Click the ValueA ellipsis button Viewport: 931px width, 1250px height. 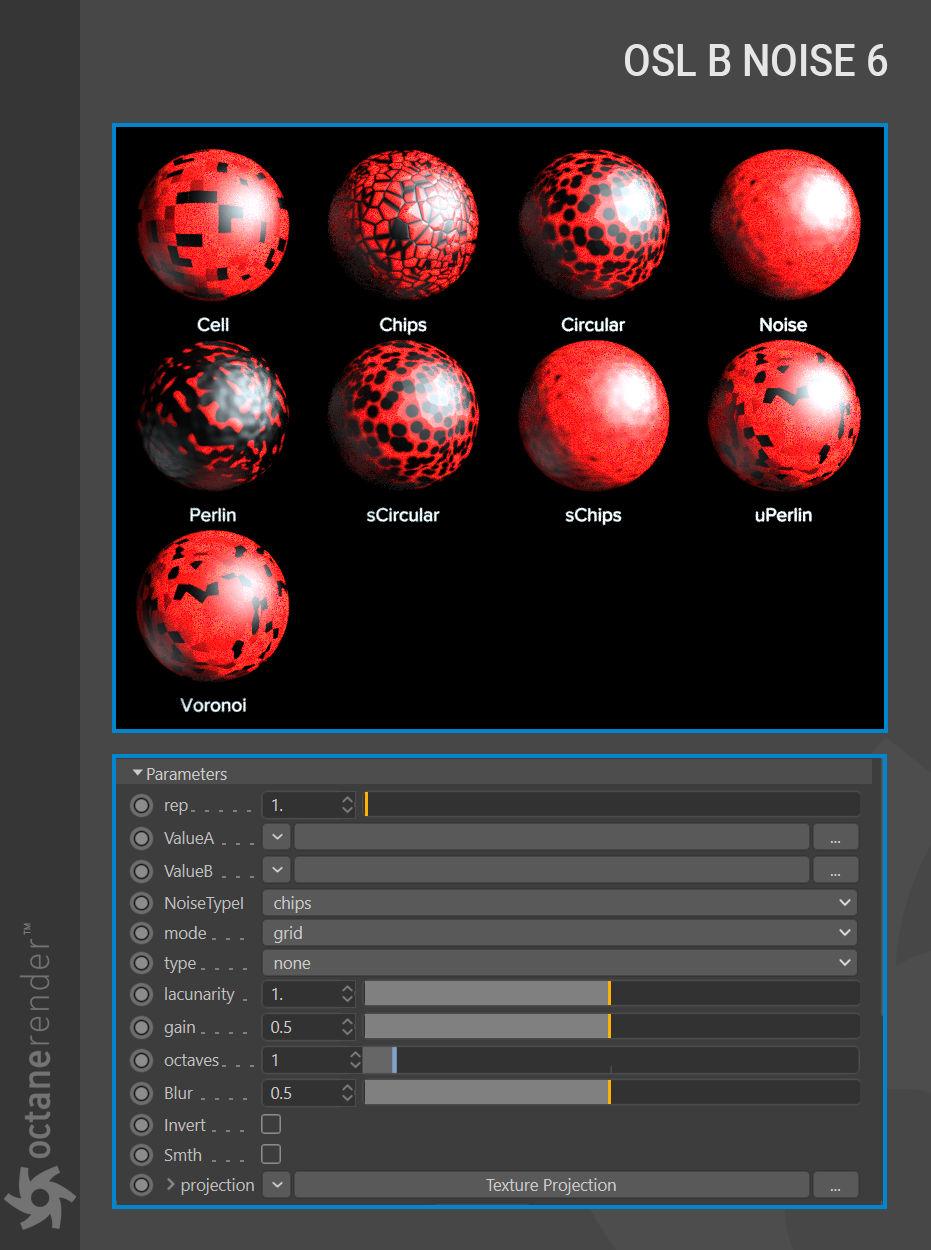click(x=835, y=837)
